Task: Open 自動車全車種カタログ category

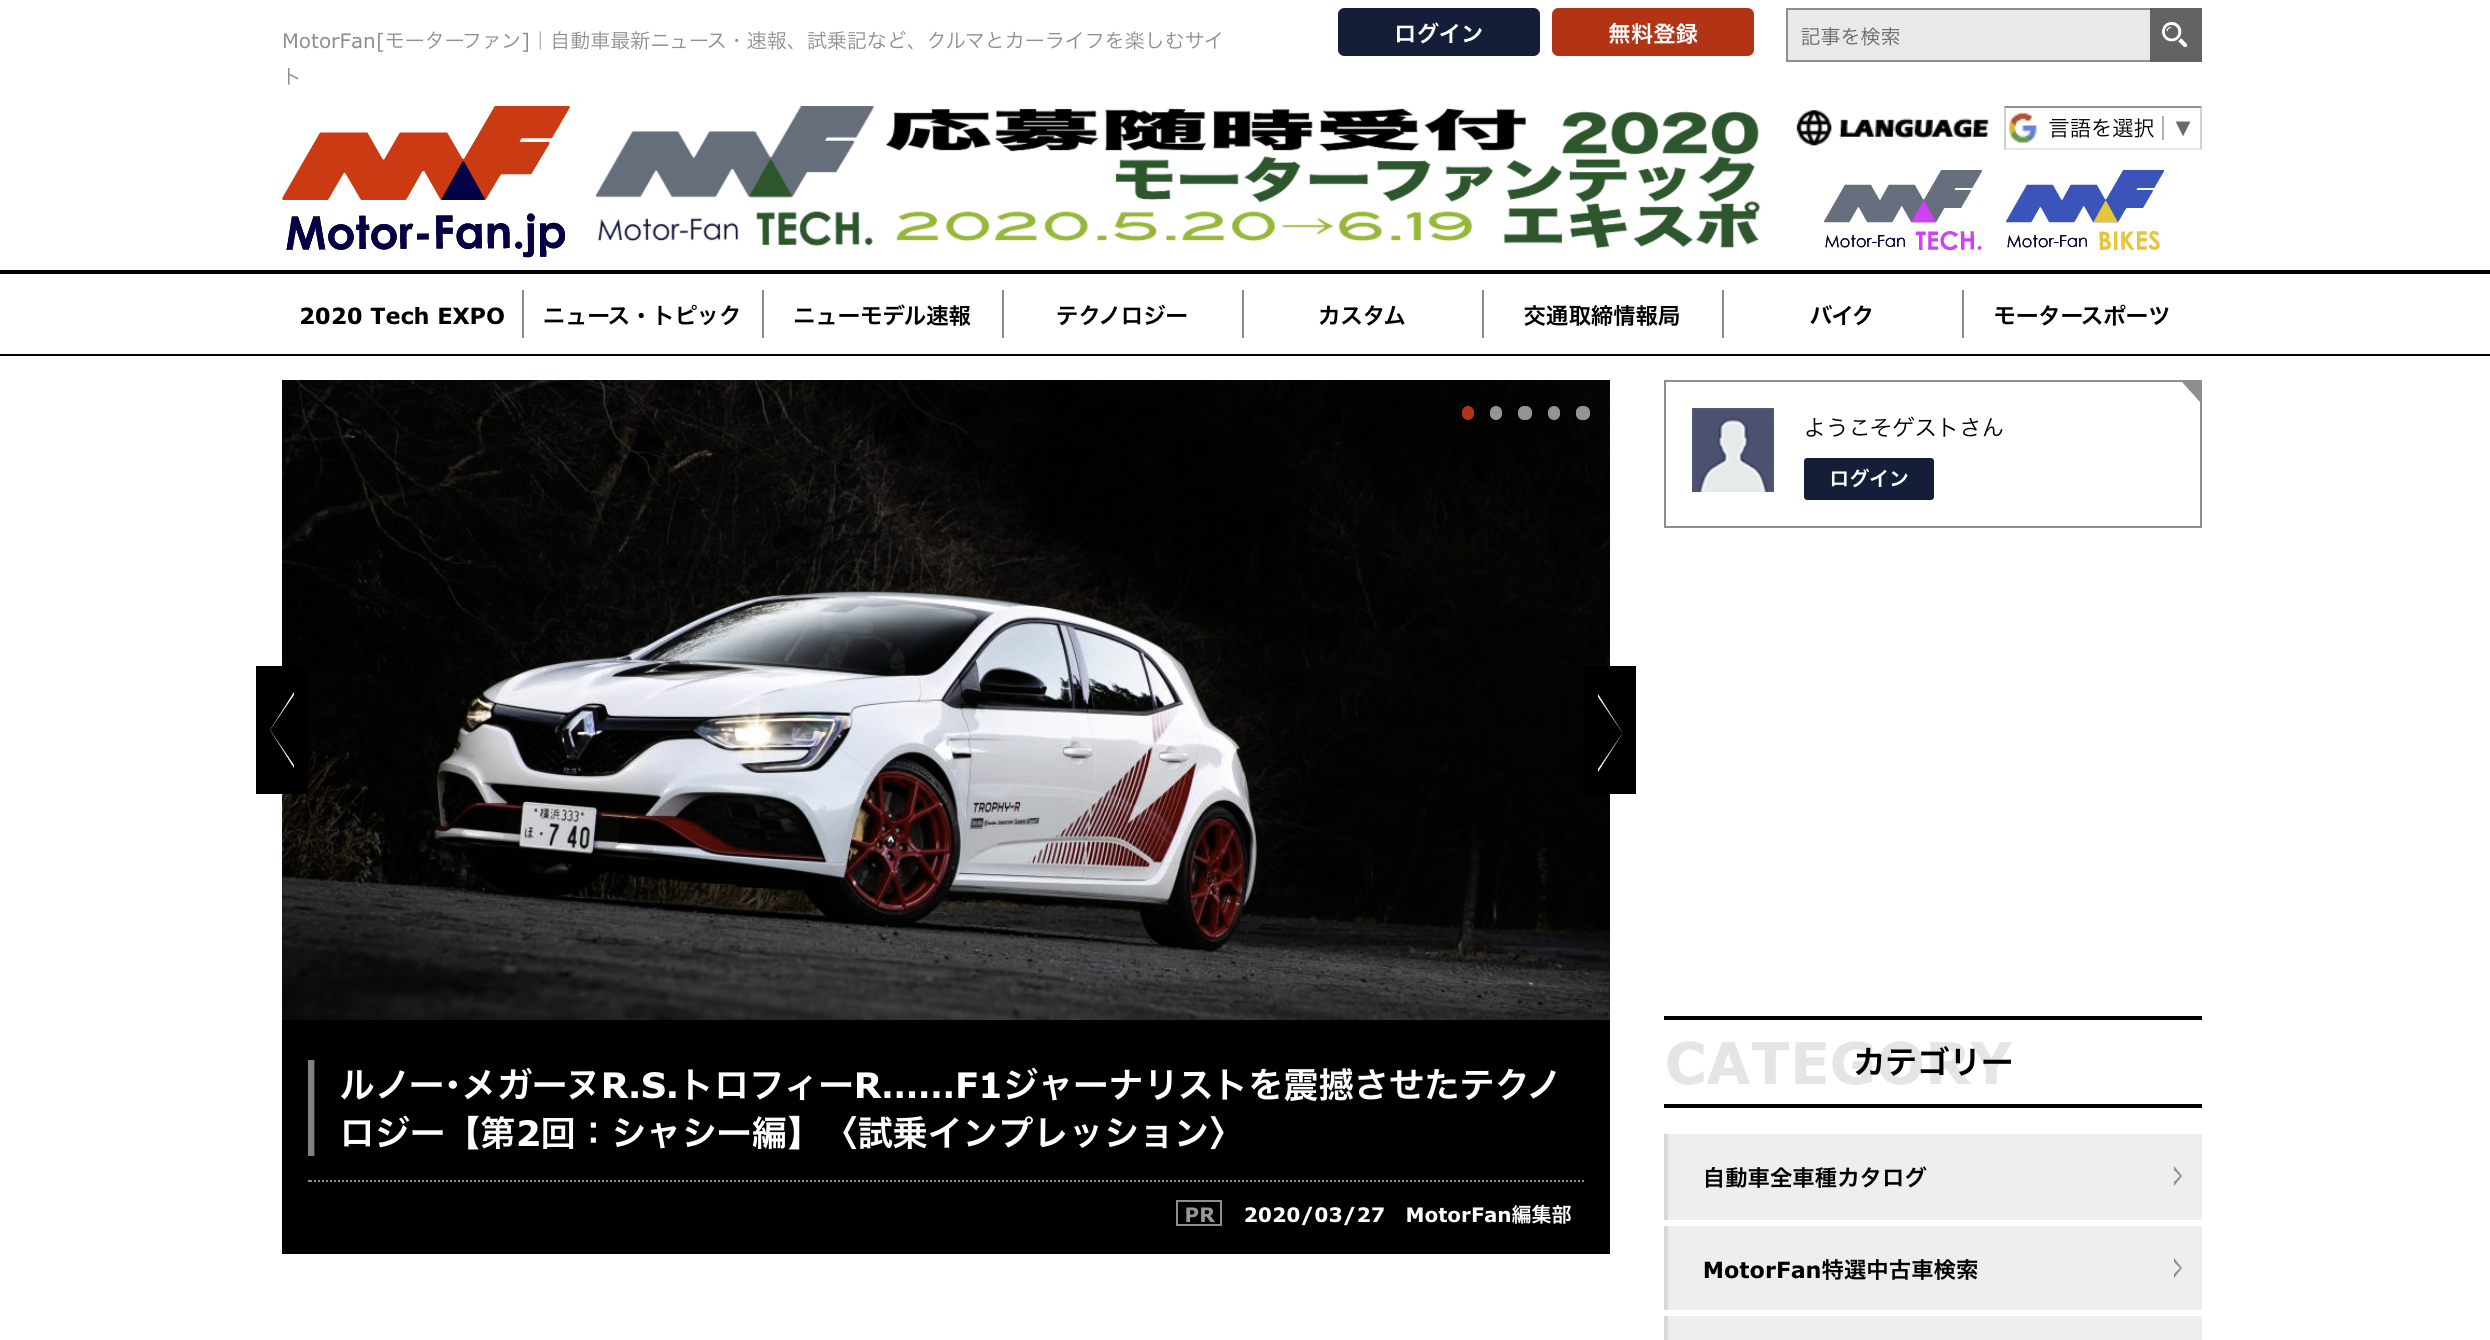Action: (x=1933, y=1176)
